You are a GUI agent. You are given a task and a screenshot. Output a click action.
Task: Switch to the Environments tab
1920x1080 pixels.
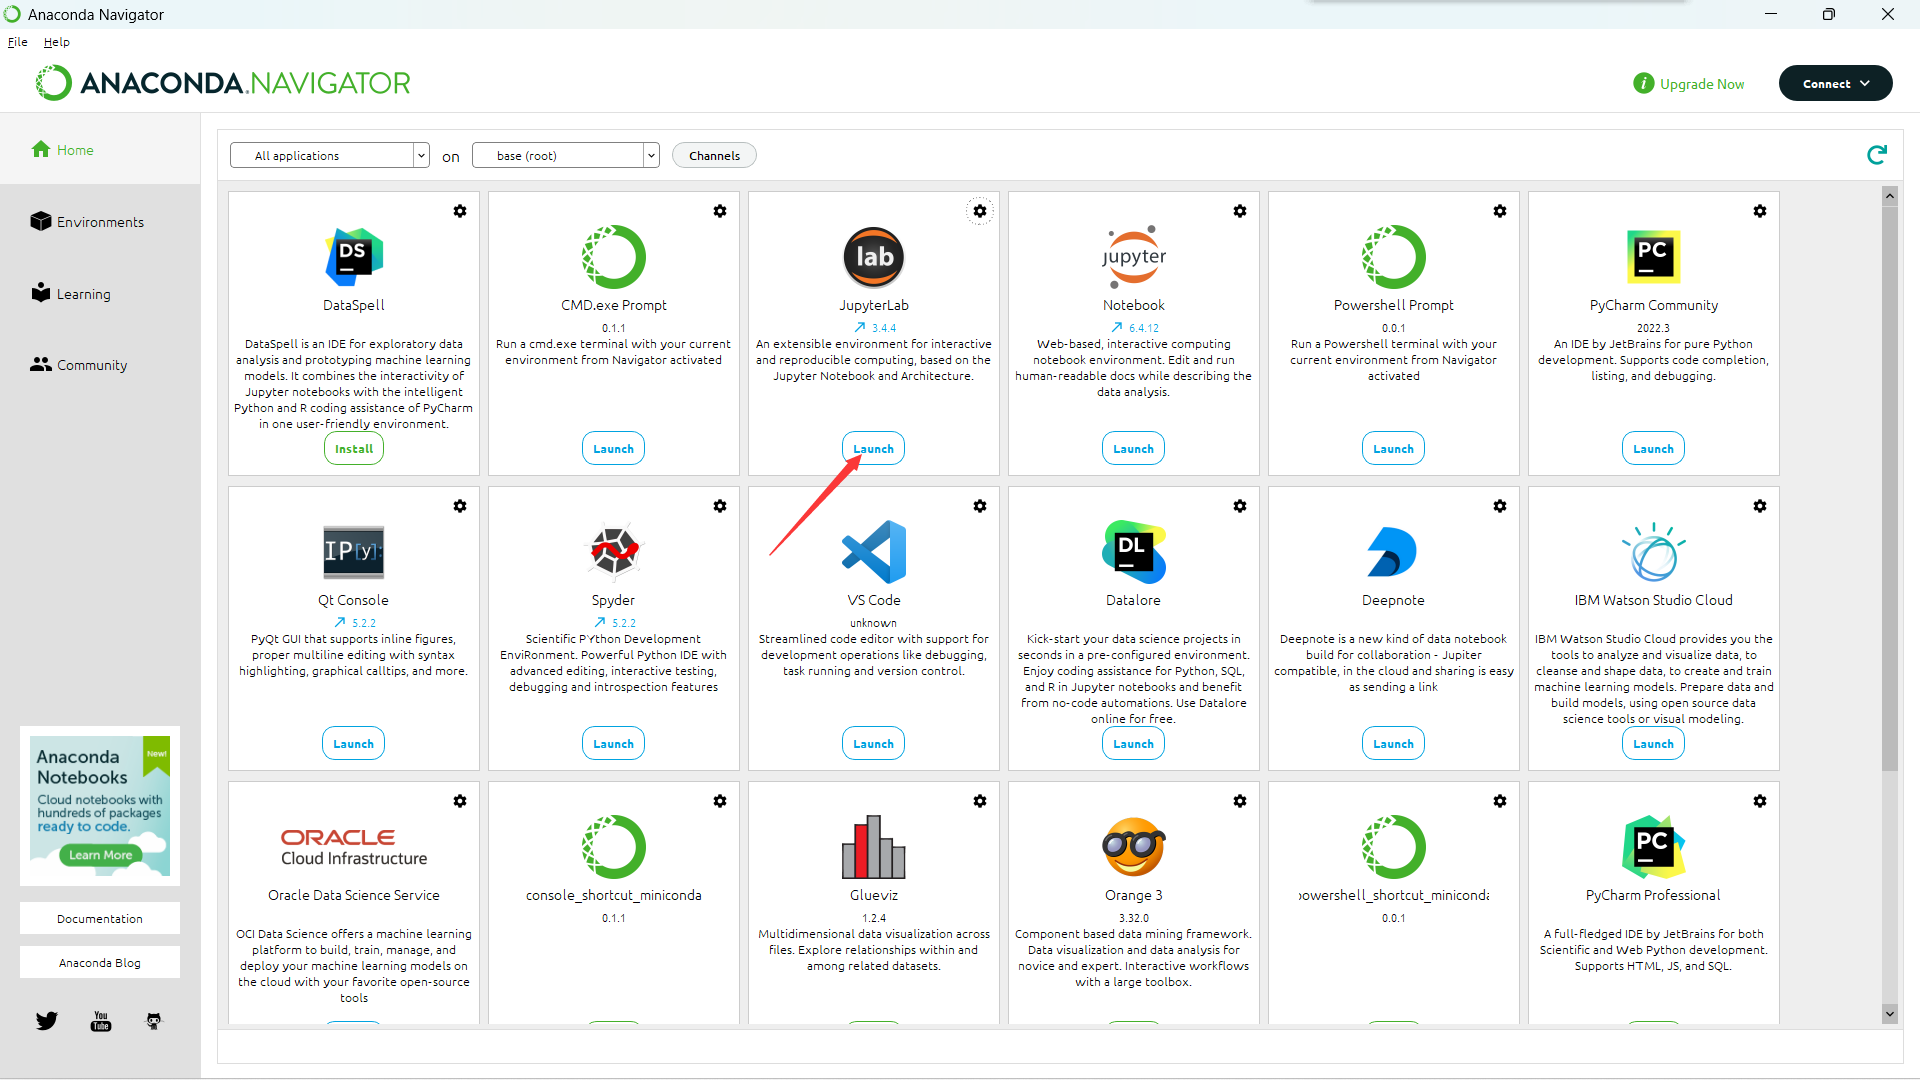click(99, 222)
